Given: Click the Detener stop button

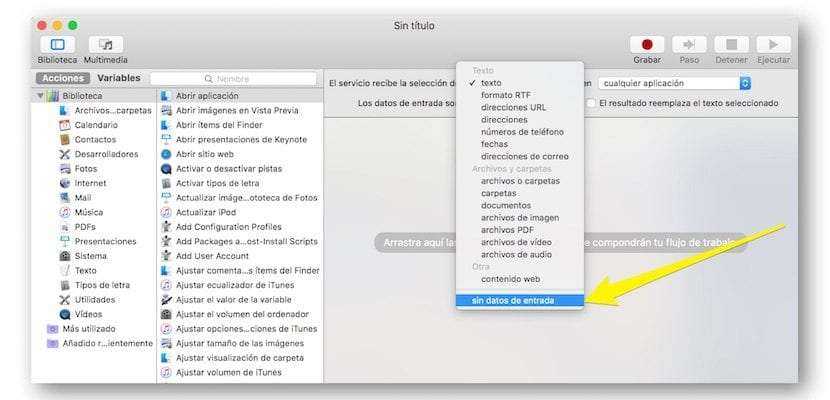Looking at the screenshot, I should click(x=731, y=45).
